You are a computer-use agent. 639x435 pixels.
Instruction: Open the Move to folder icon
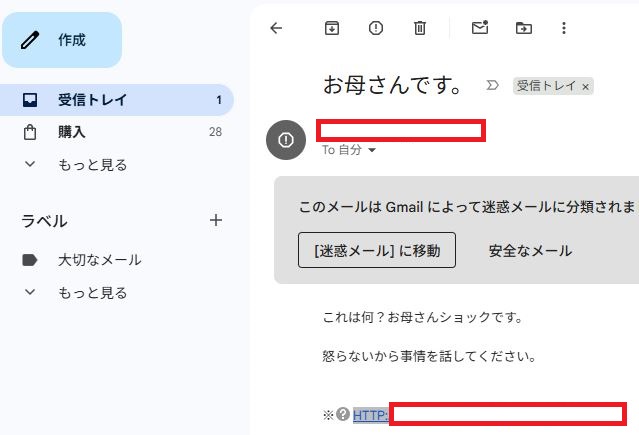pos(523,28)
